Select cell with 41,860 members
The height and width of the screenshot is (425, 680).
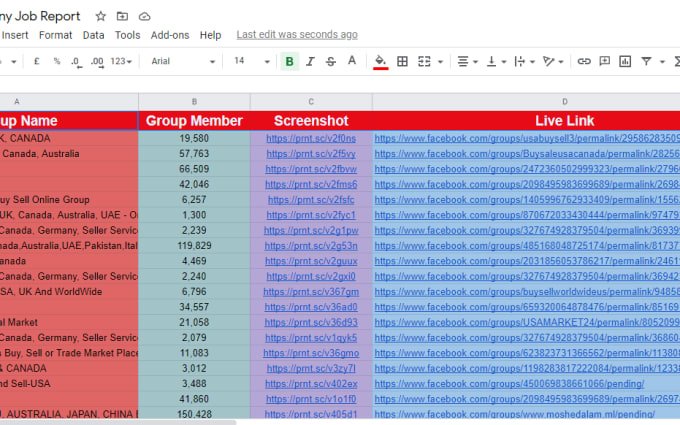pyautogui.click(x=194, y=399)
